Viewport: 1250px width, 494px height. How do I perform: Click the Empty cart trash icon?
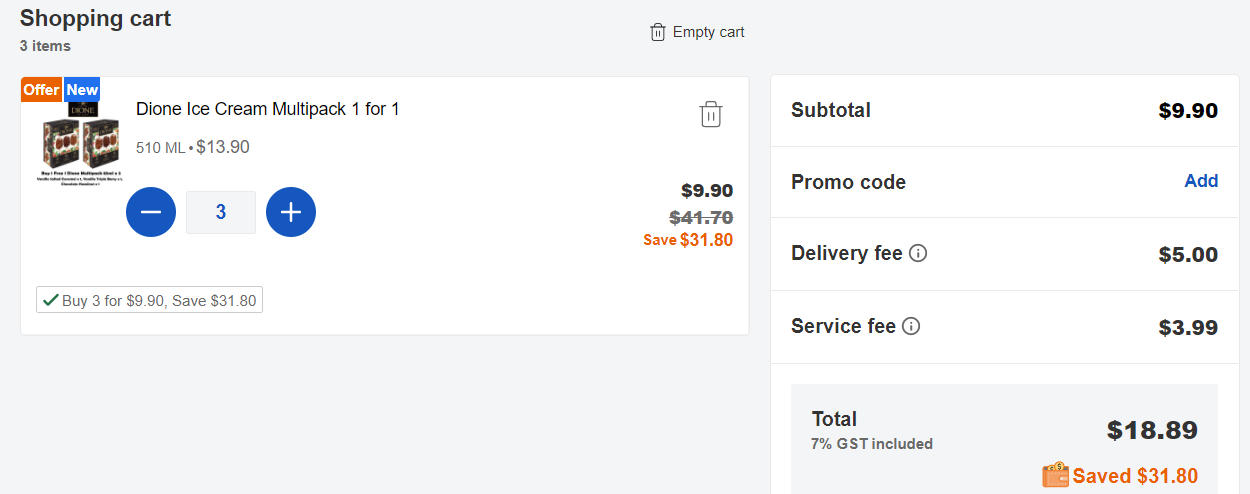(x=657, y=32)
